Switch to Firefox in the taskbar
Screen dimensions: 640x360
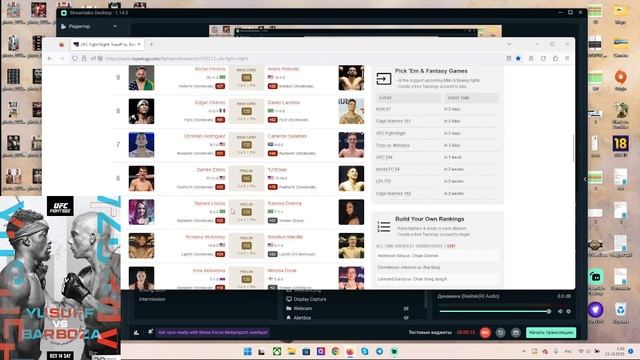click(x=350, y=351)
